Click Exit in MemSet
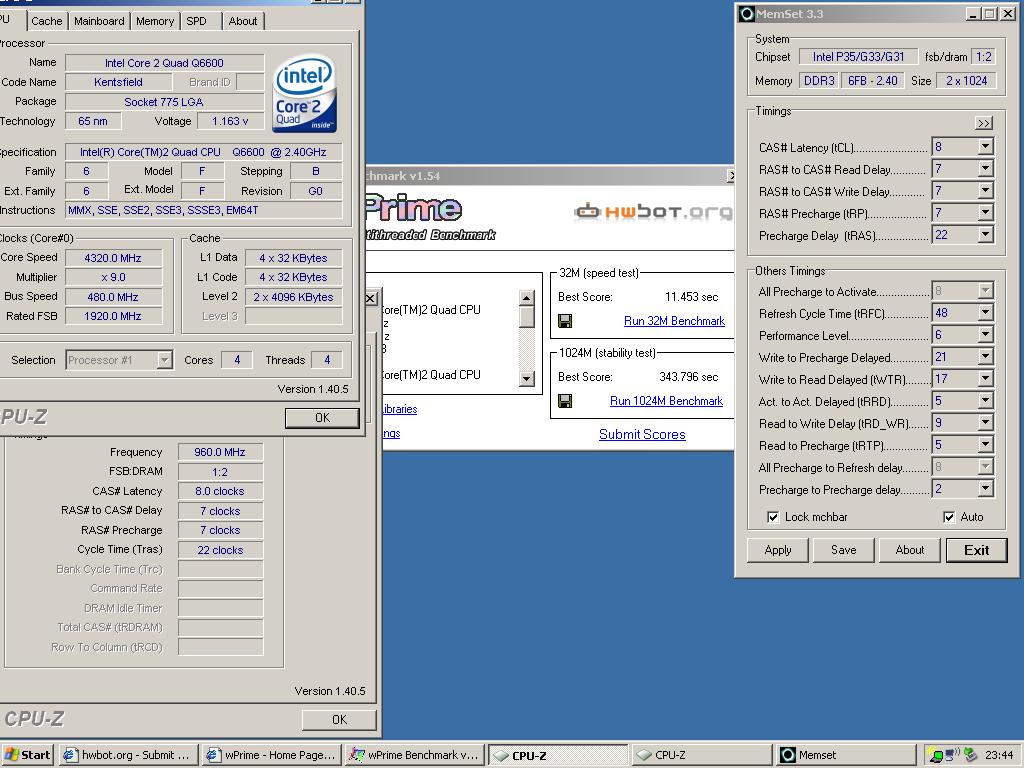The height and width of the screenshot is (768, 1024). [977, 550]
